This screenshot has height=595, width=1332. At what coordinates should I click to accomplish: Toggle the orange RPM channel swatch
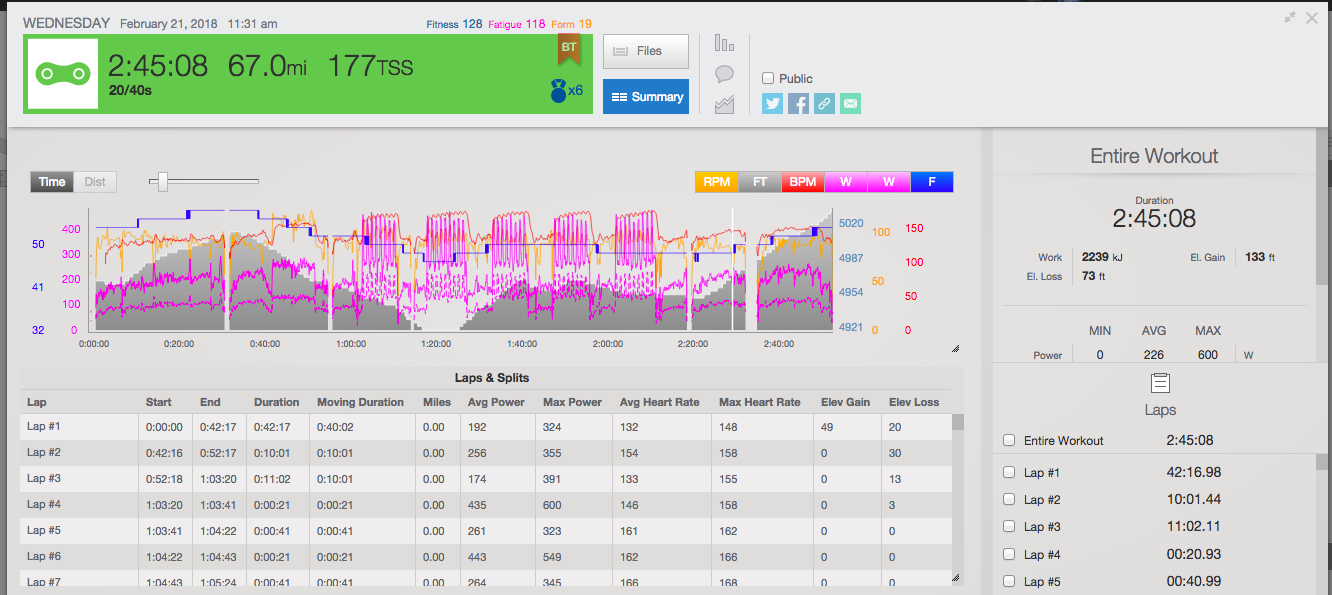pos(716,182)
